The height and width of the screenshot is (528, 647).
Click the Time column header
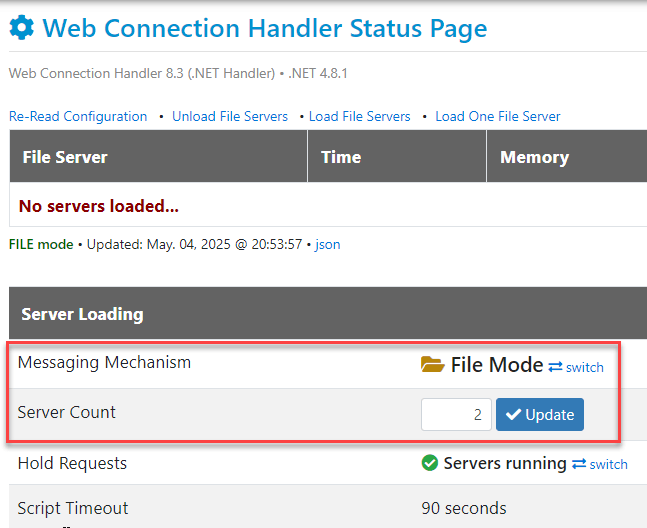click(397, 156)
